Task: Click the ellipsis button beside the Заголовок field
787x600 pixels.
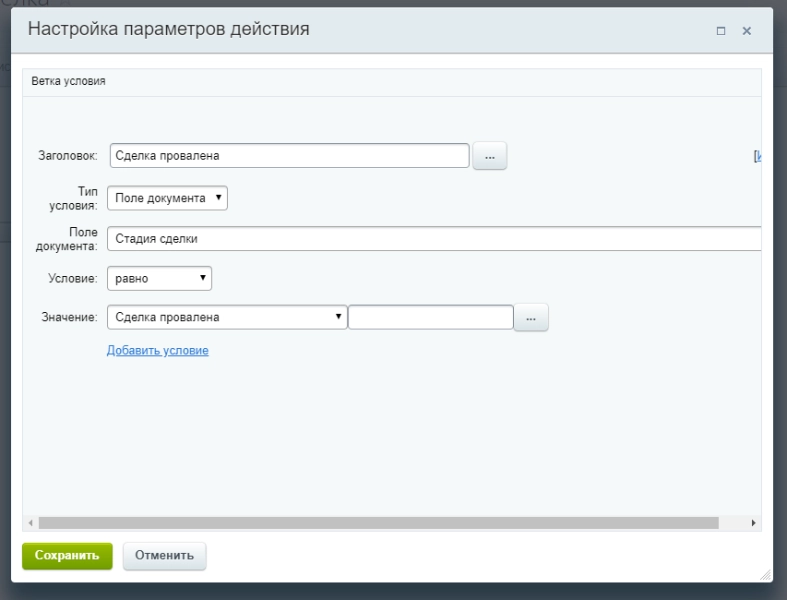Action: click(490, 156)
